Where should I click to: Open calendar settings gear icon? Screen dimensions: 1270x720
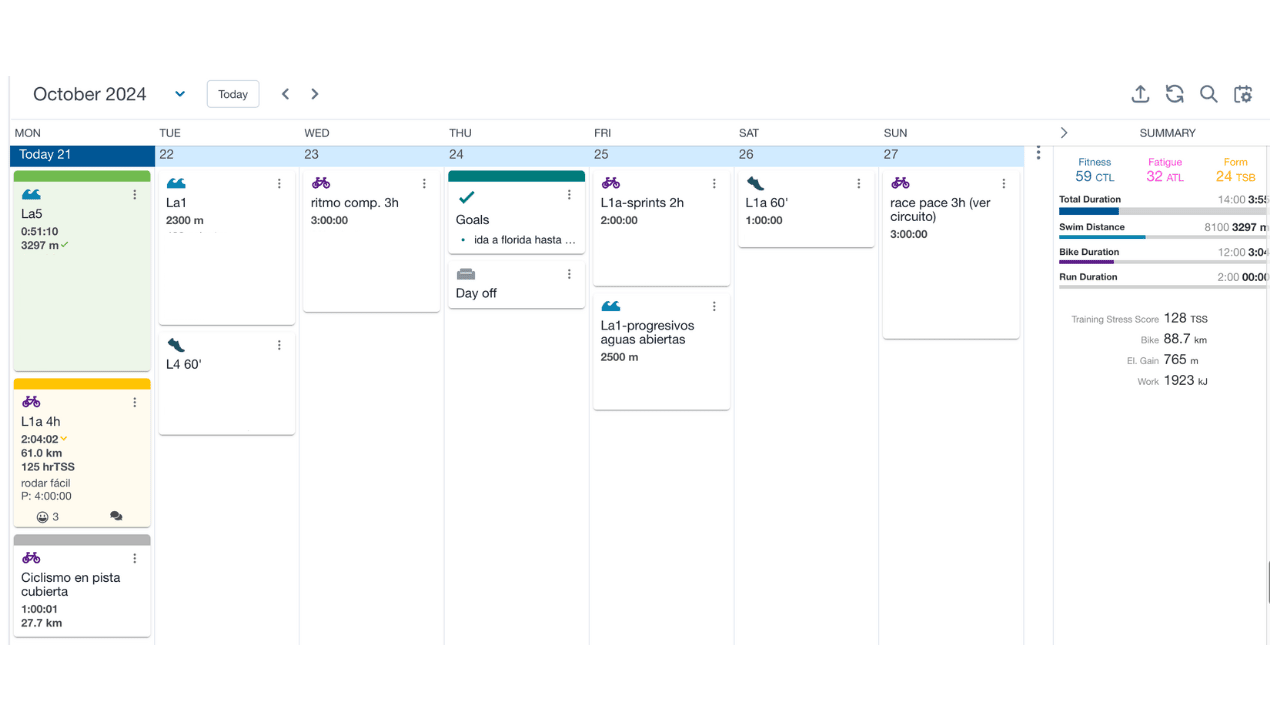click(1243, 94)
